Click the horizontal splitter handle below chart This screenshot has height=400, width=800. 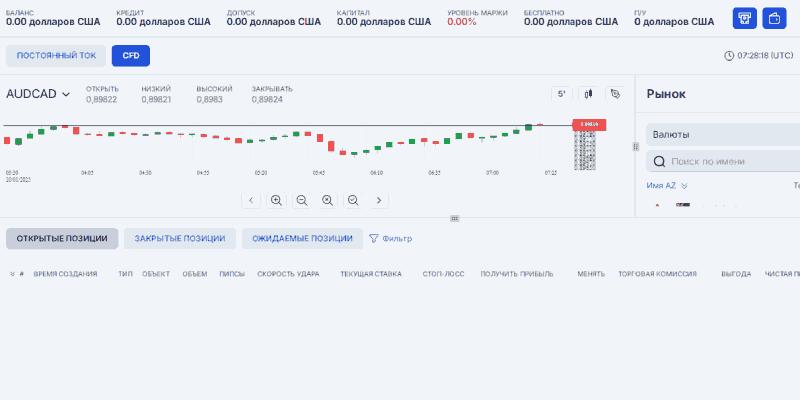coord(454,218)
